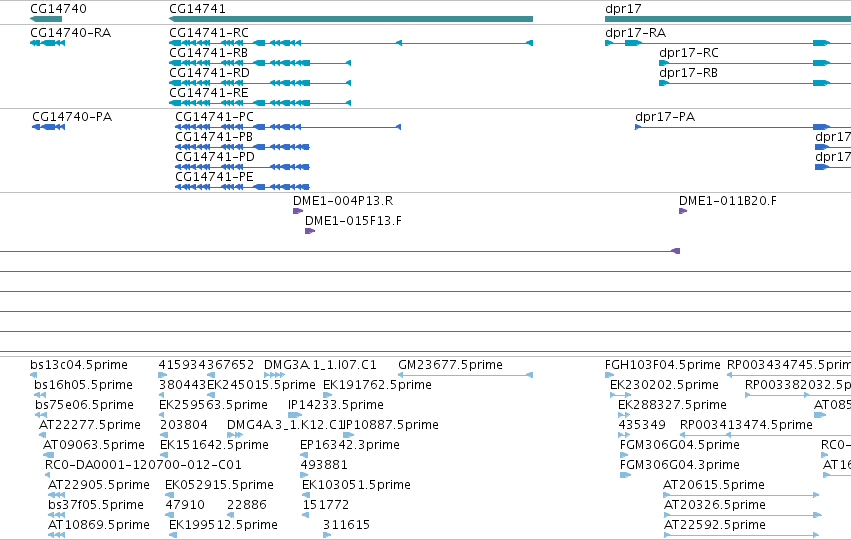
Task: Click the AT22905.5prime label
Action: (99, 485)
